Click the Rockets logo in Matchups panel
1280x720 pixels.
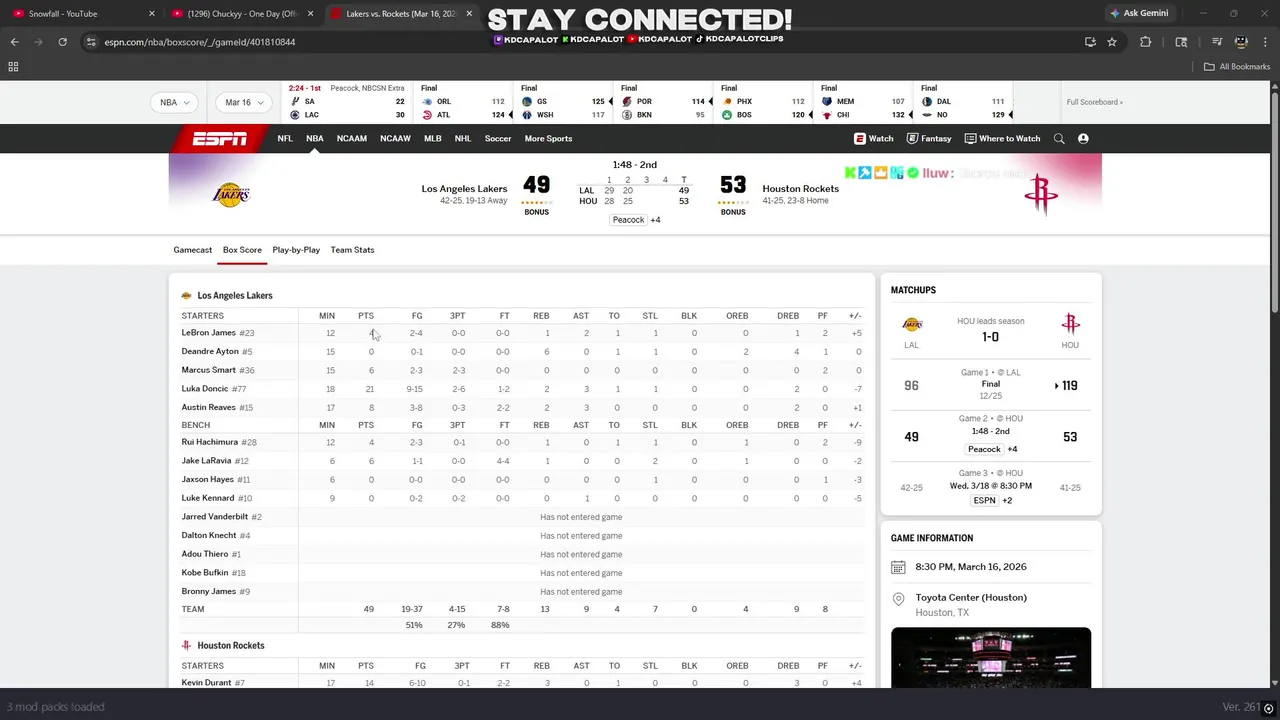(x=1070, y=324)
